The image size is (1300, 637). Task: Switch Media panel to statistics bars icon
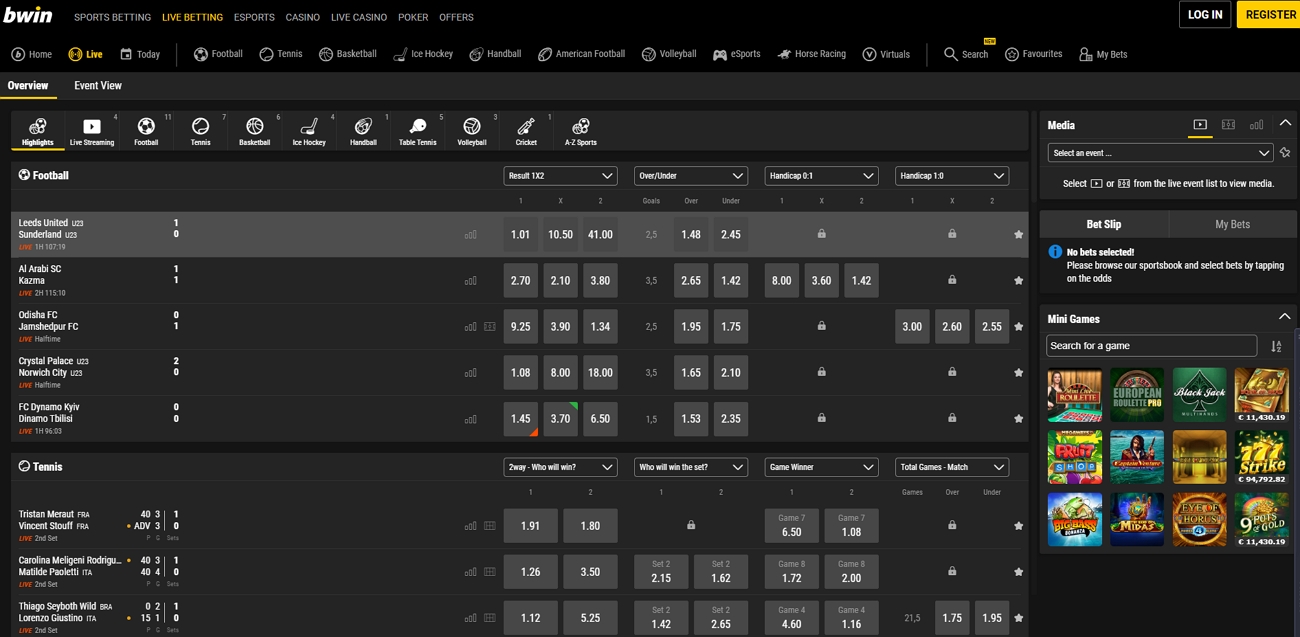pos(1256,125)
